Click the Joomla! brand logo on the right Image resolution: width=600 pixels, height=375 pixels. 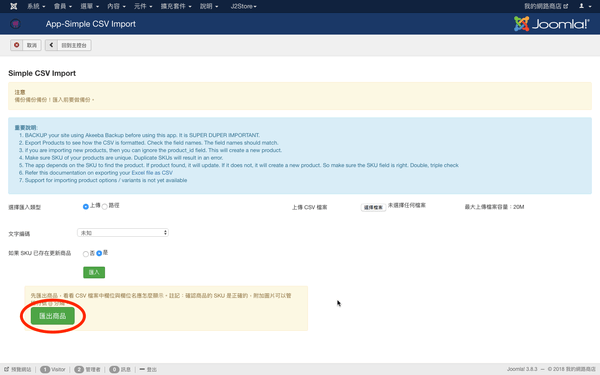[551, 24]
